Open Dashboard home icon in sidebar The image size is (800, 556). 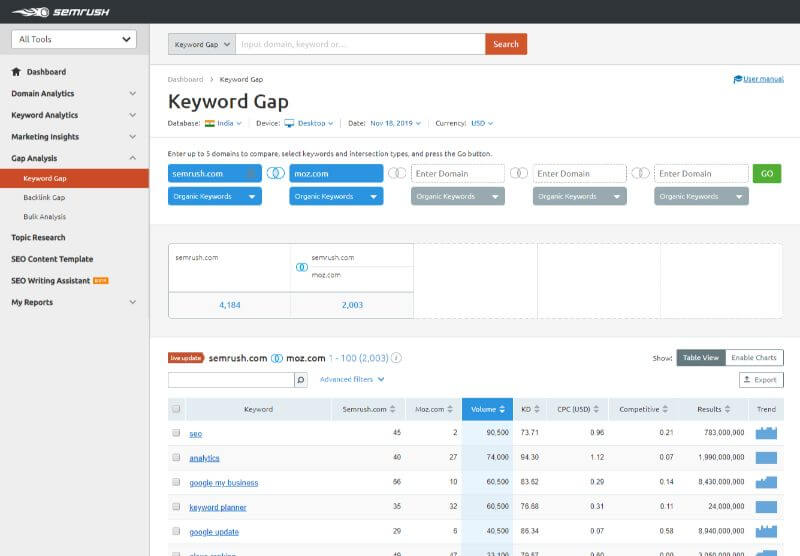pos(16,72)
